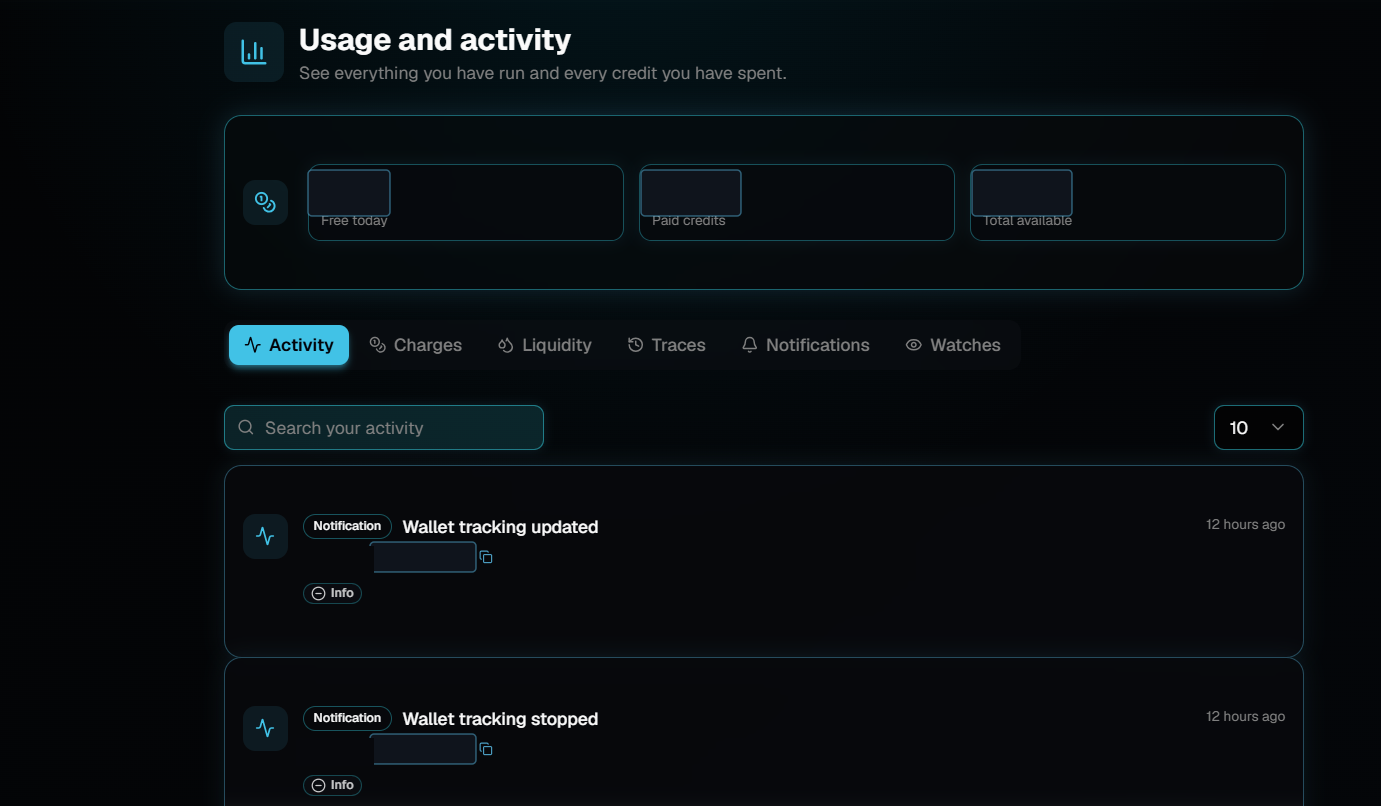The width and height of the screenshot is (1381, 806).
Task: Switch to the Charges tab
Action: [x=415, y=345]
